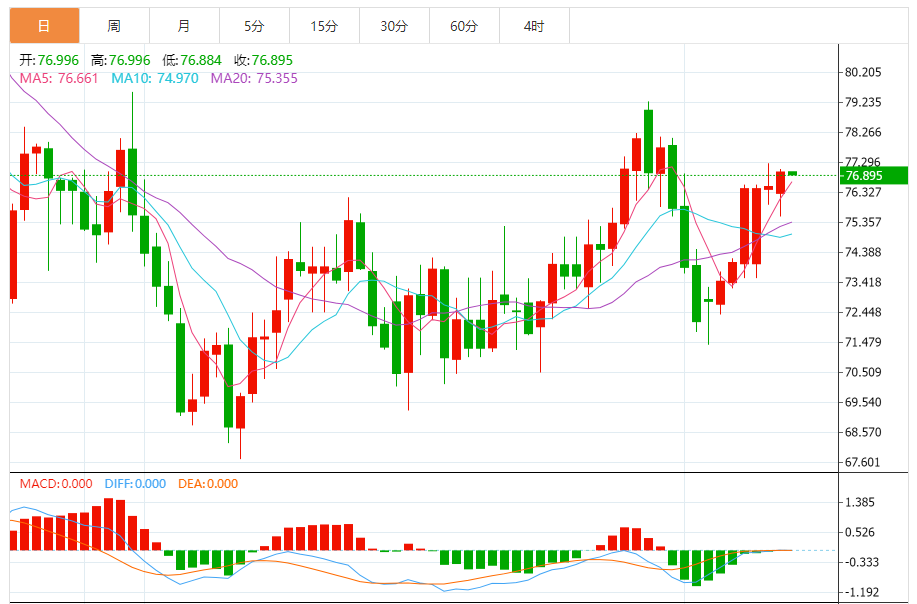The width and height of the screenshot is (917, 604).
Task: Click the latest small green candlestick at the far right
Action: 792,173
